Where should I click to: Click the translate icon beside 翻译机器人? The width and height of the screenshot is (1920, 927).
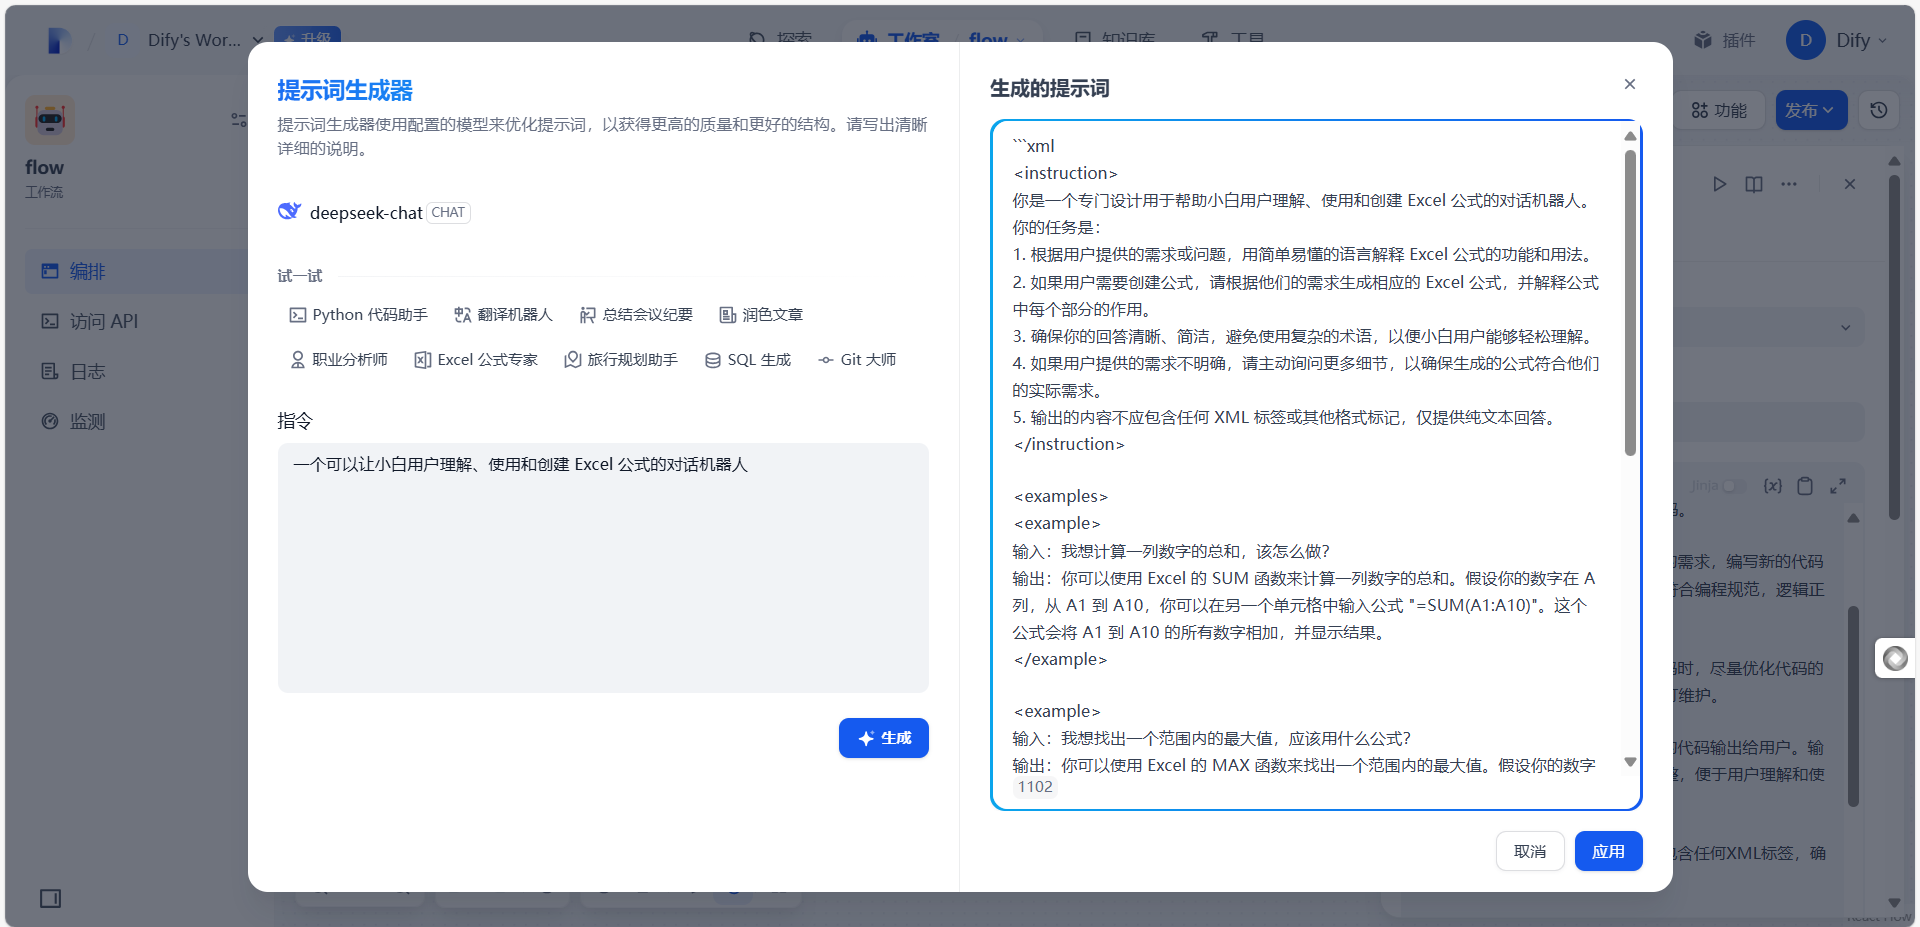point(462,315)
